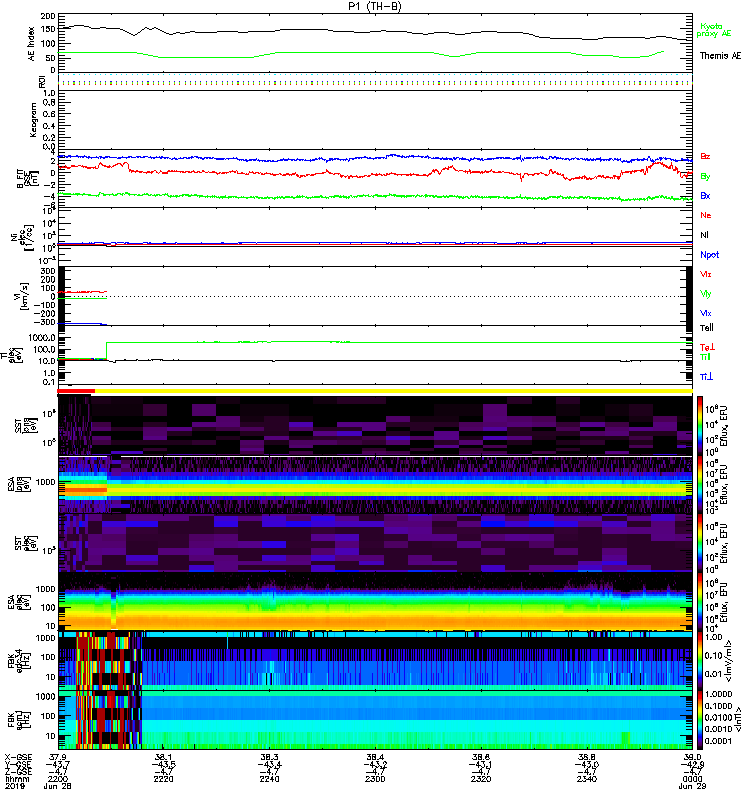This screenshot has width=750, height=800.
Task: Select the "2320" time tick label
Action: click(481, 779)
